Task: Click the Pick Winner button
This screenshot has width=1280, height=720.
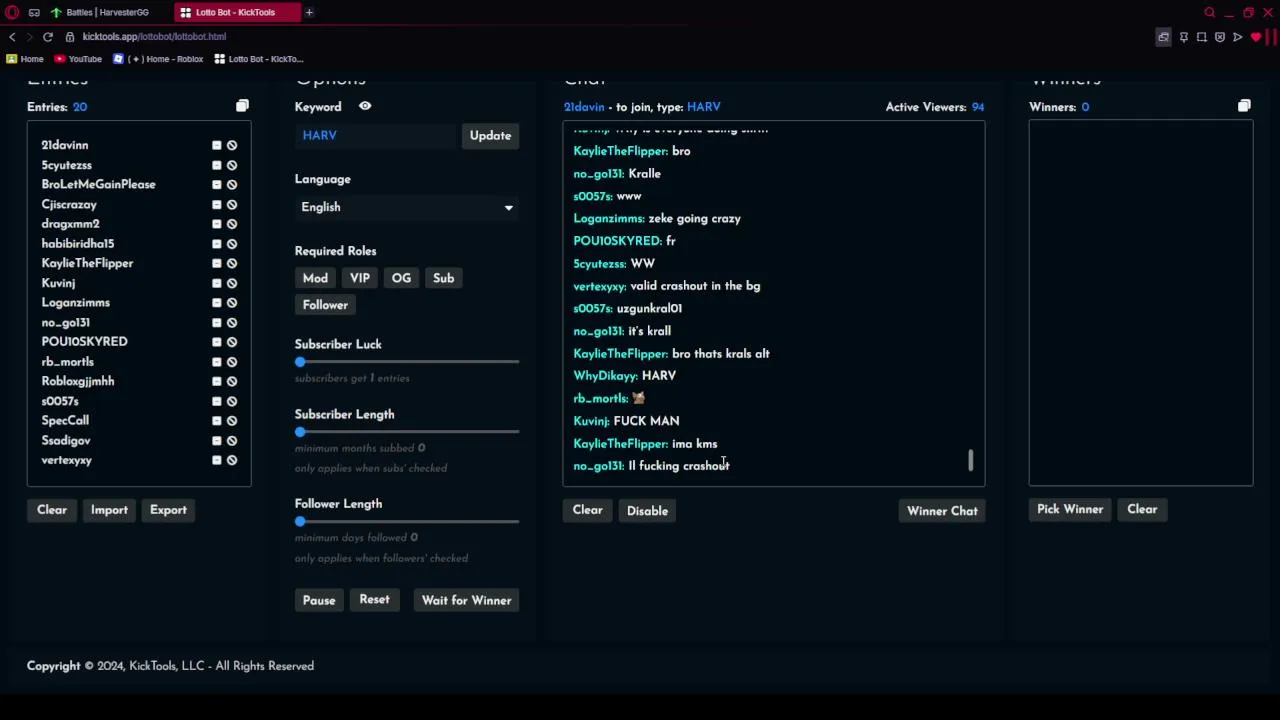Action: pyautogui.click(x=1070, y=510)
